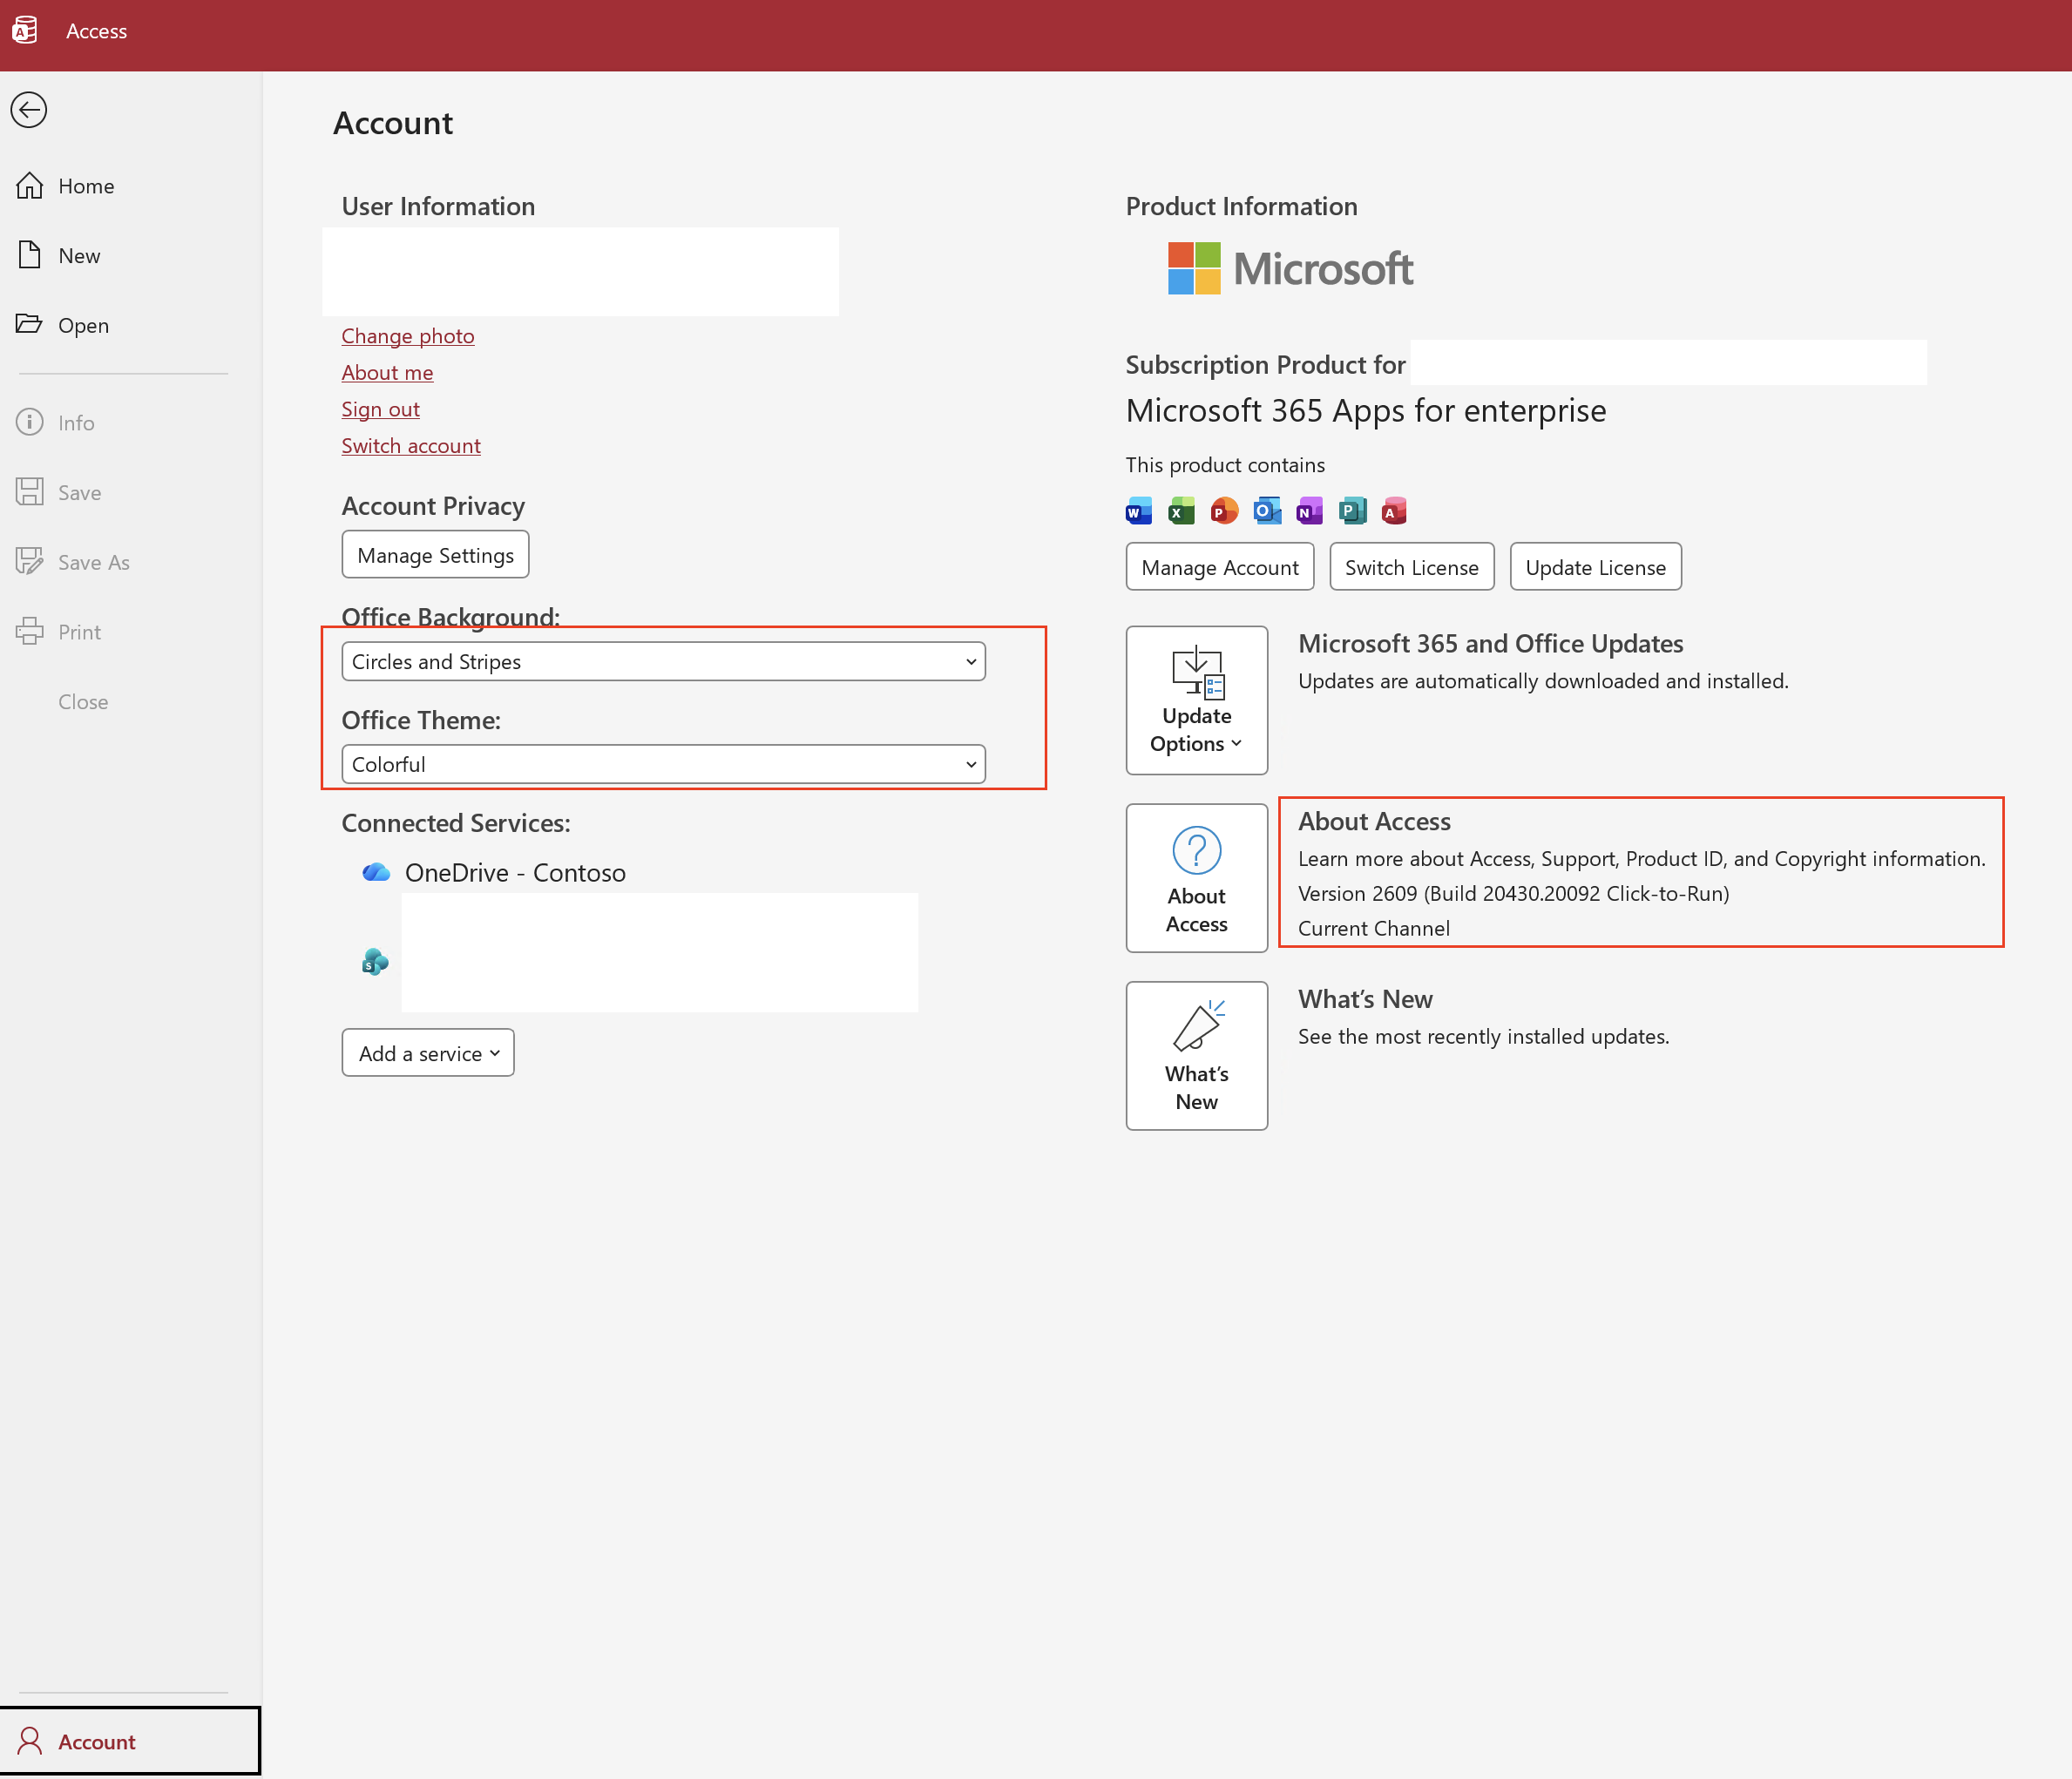Click the back arrow icon
The image size is (2072, 1779).
[29, 110]
